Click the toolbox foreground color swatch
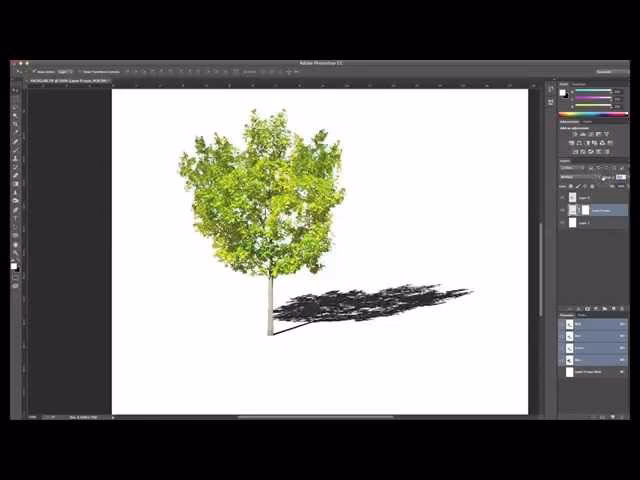 [13, 266]
